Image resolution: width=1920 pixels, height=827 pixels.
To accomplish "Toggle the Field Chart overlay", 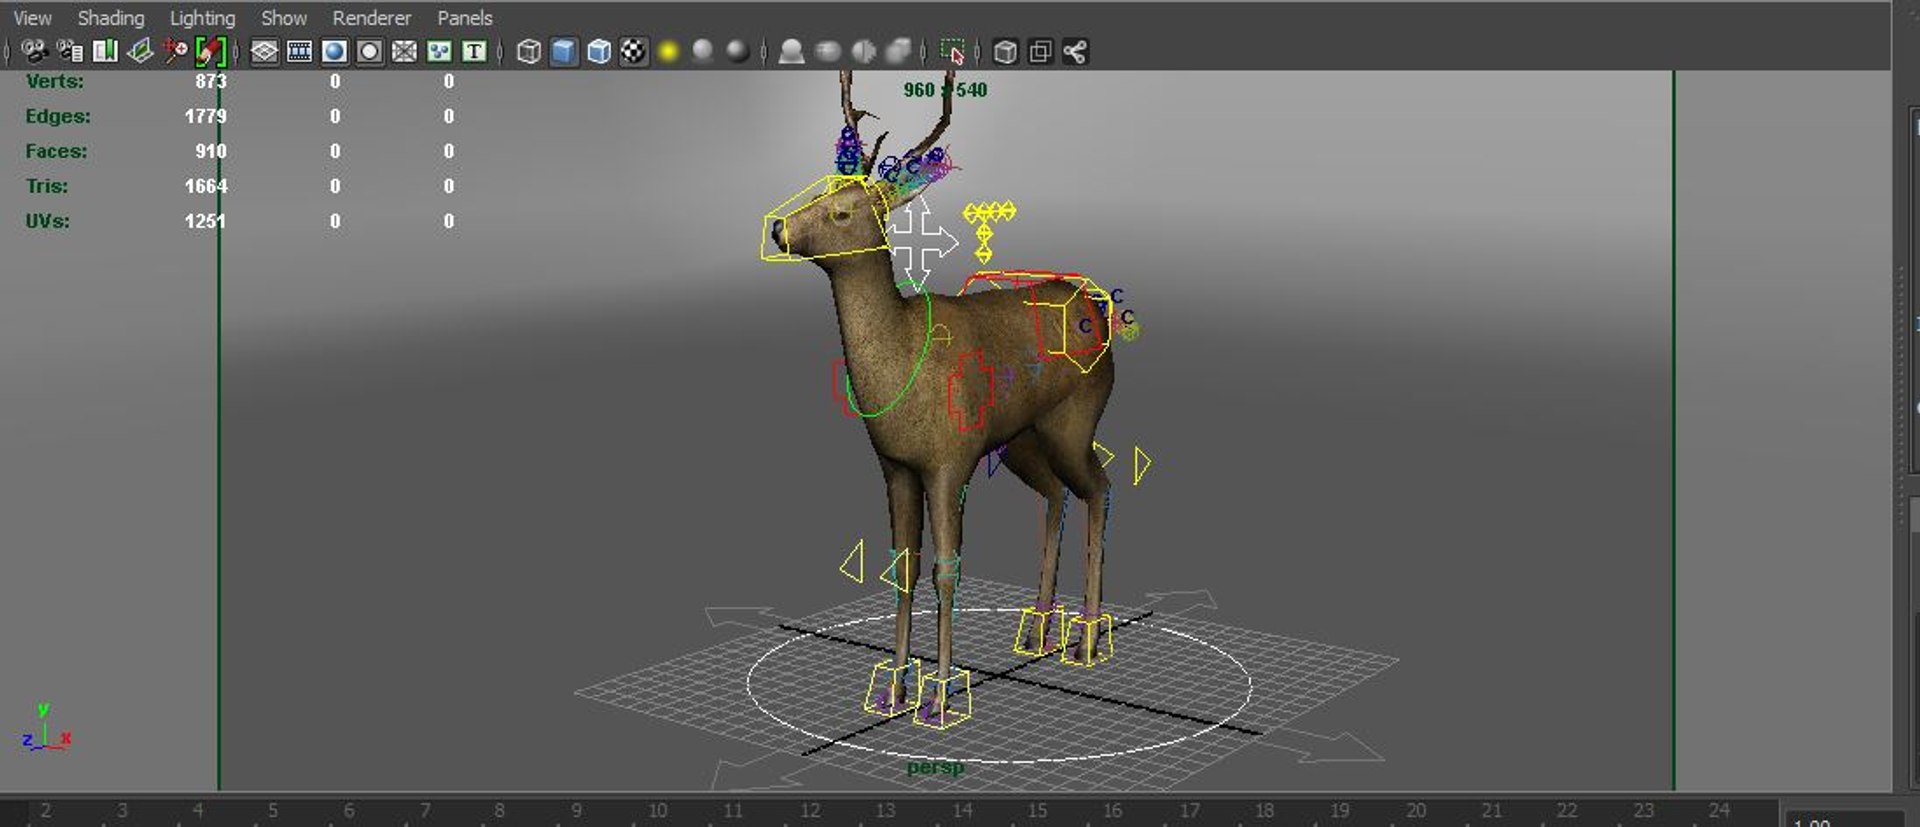I will 404,51.
